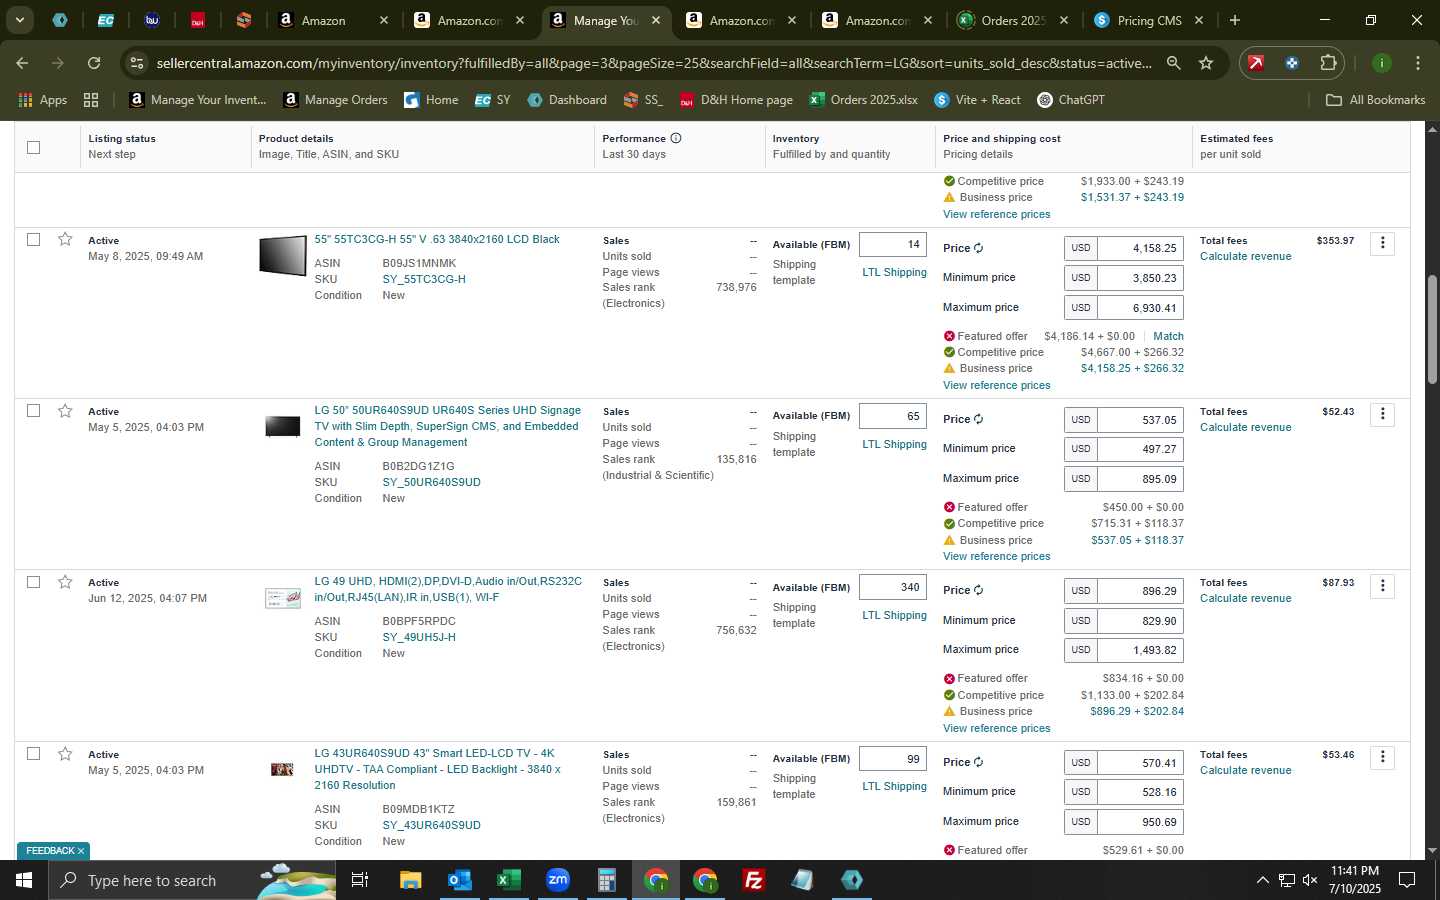This screenshot has width=1440, height=900.
Task: Open File Explorer from the taskbar
Action: pos(410,880)
